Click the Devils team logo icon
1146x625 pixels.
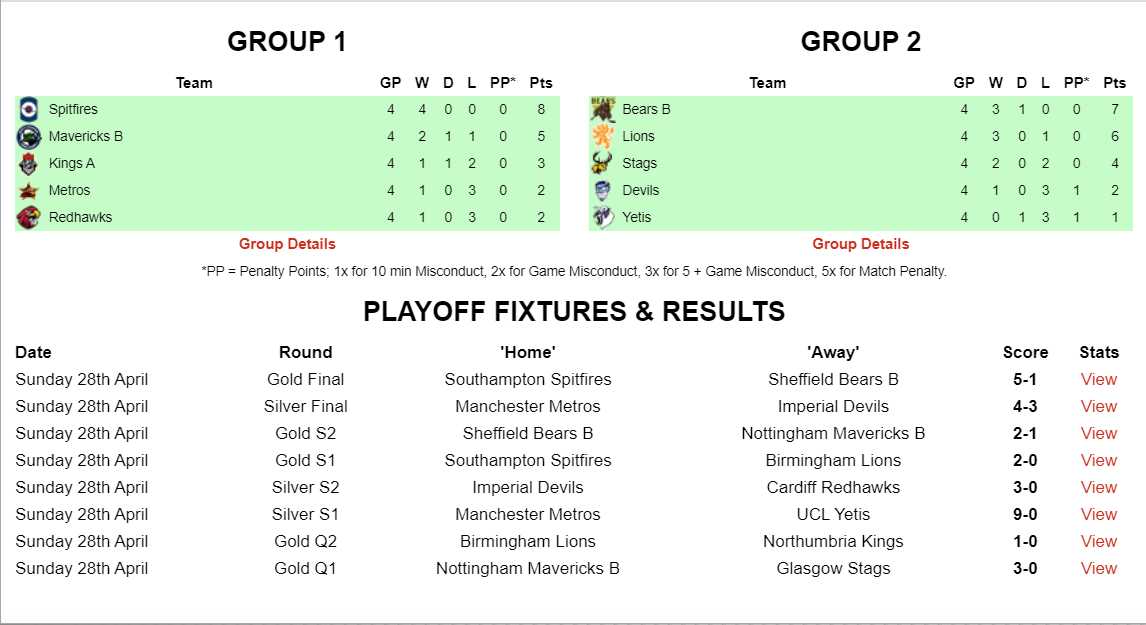pyautogui.click(x=602, y=190)
